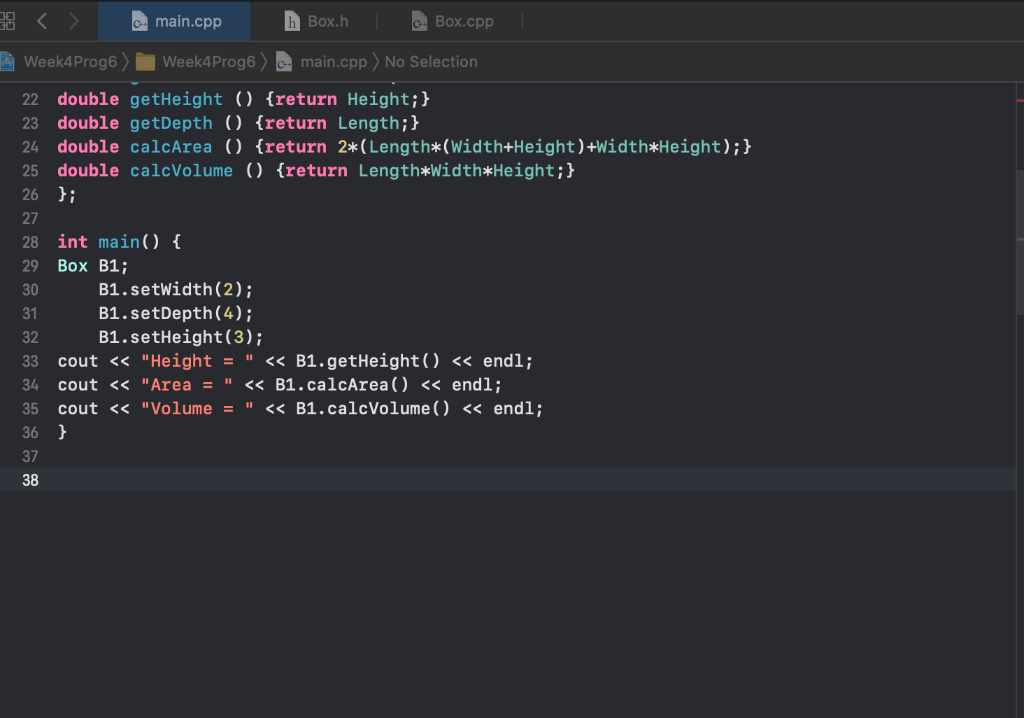Select Week4Prog6 project in the breadcrumb

coord(71,61)
